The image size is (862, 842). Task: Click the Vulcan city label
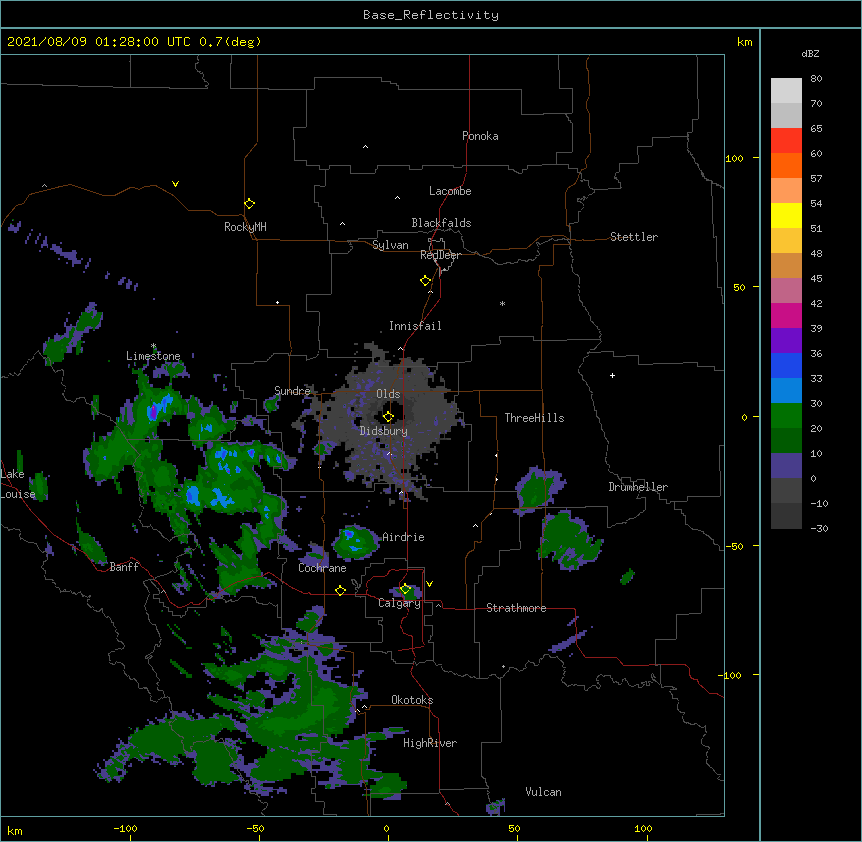click(543, 792)
